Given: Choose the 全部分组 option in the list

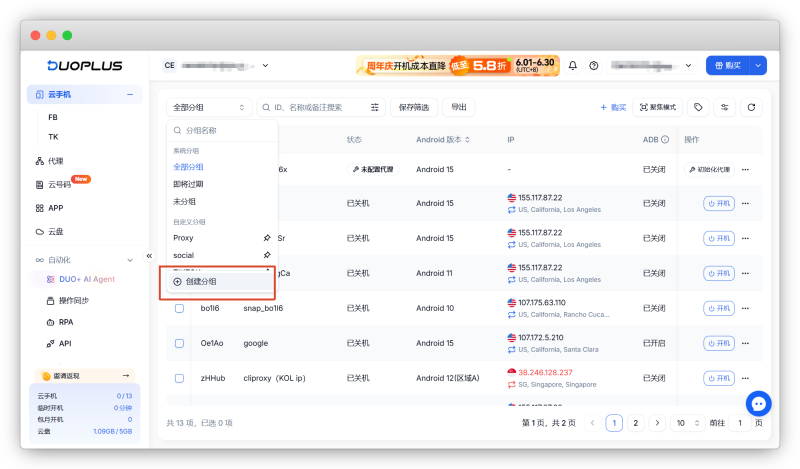Looking at the screenshot, I should click(x=188, y=167).
